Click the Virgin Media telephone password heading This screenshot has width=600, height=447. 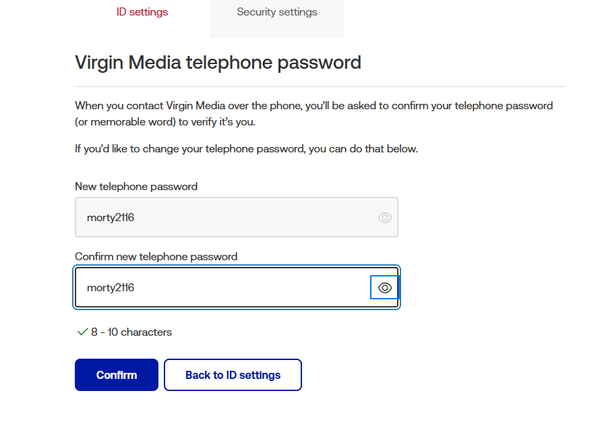pyautogui.click(x=217, y=62)
